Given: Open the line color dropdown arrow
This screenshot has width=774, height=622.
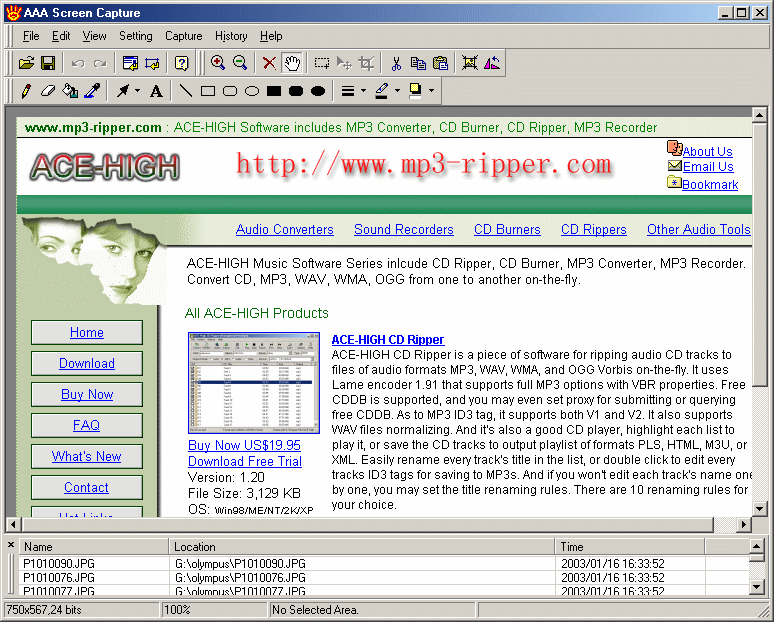Looking at the screenshot, I should (x=397, y=91).
